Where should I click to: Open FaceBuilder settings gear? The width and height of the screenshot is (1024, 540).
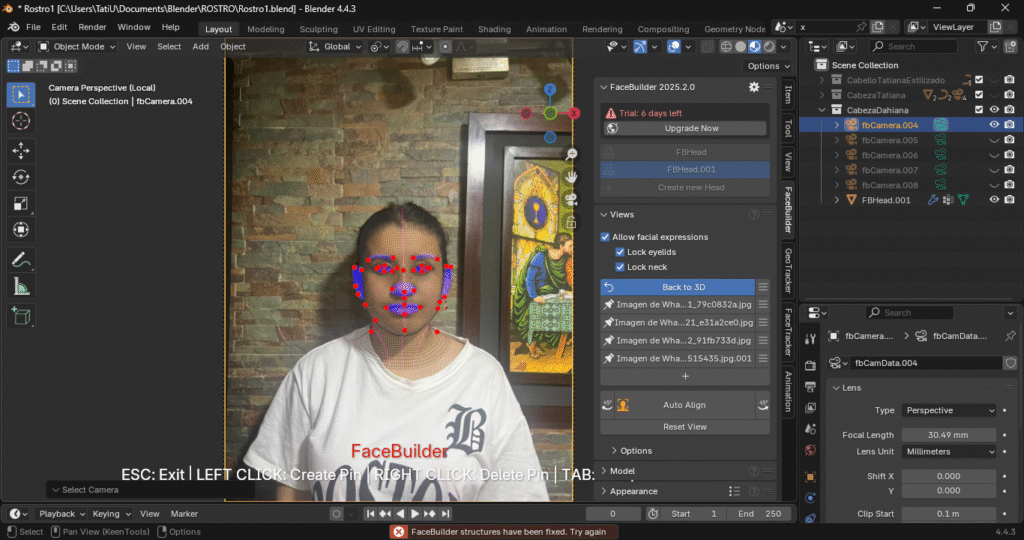(754, 88)
